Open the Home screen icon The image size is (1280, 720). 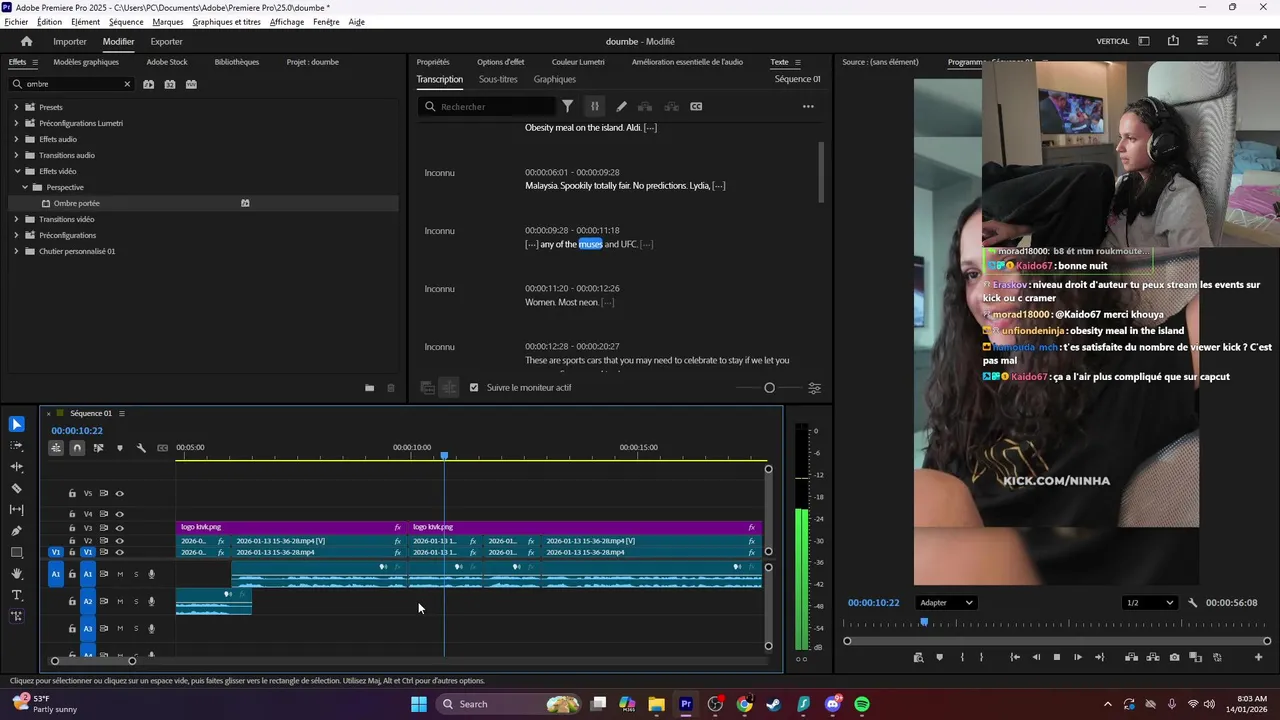[x=27, y=41]
